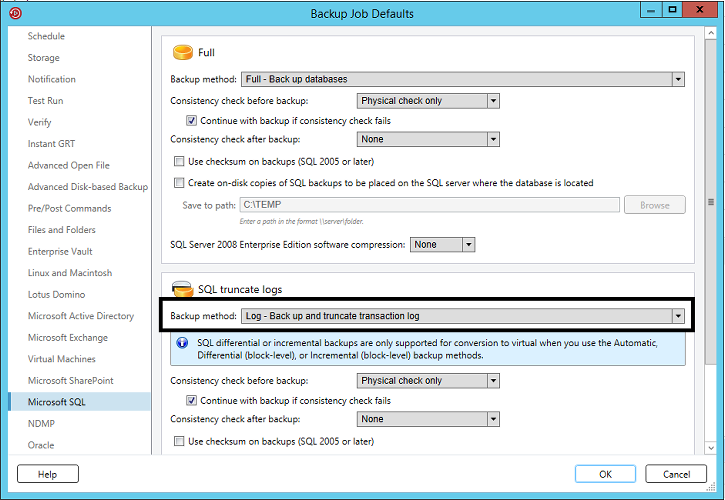Select Advanced Disk-based Backup
Screen dimensions: 725x500
(x=88, y=187)
